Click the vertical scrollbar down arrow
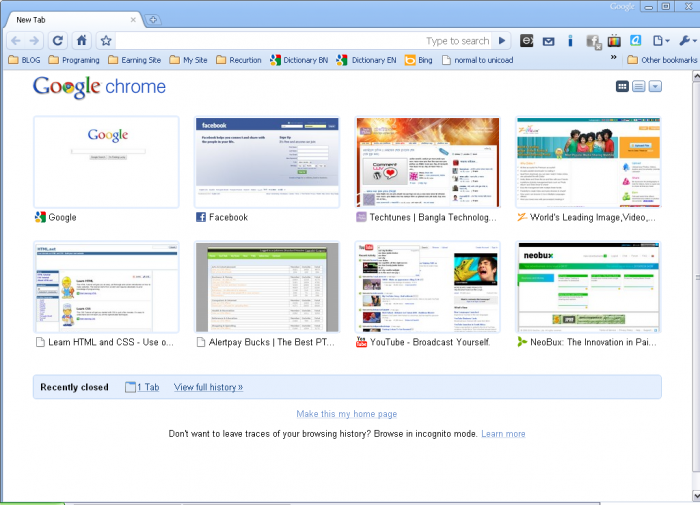 696,495
